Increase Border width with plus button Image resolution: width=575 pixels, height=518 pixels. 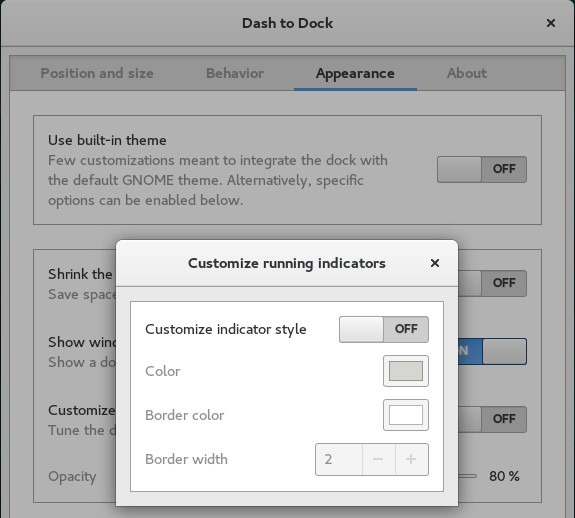411,459
